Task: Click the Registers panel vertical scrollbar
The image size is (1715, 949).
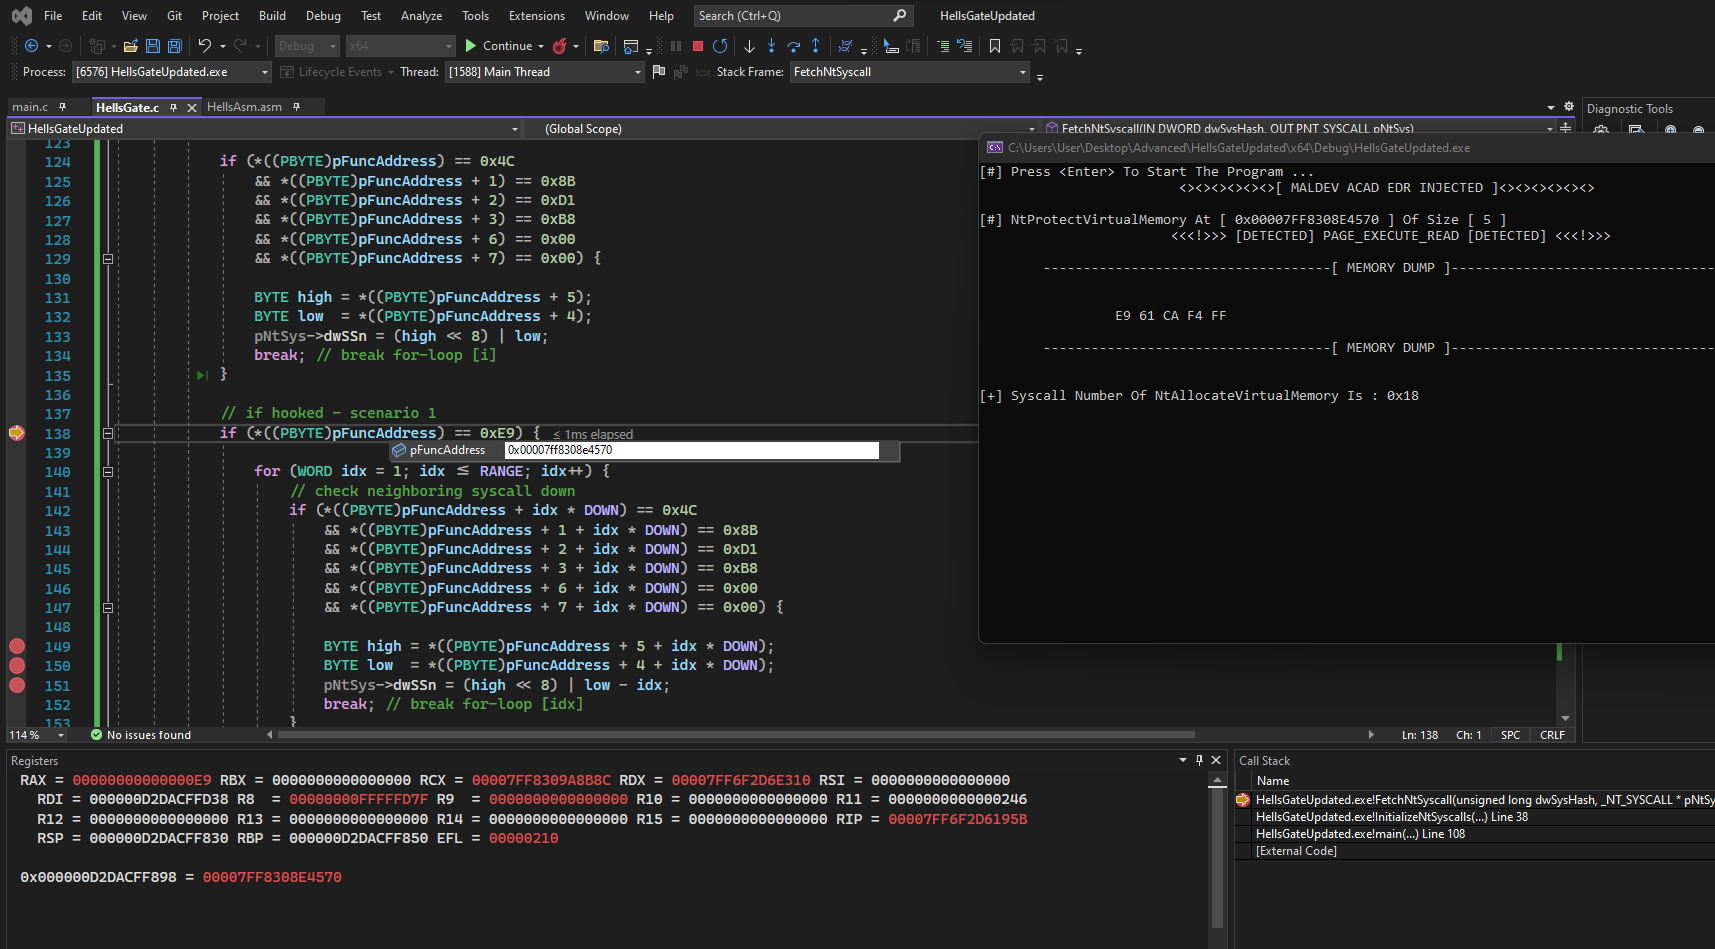Action: pyautogui.click(x=1217, y=856)
